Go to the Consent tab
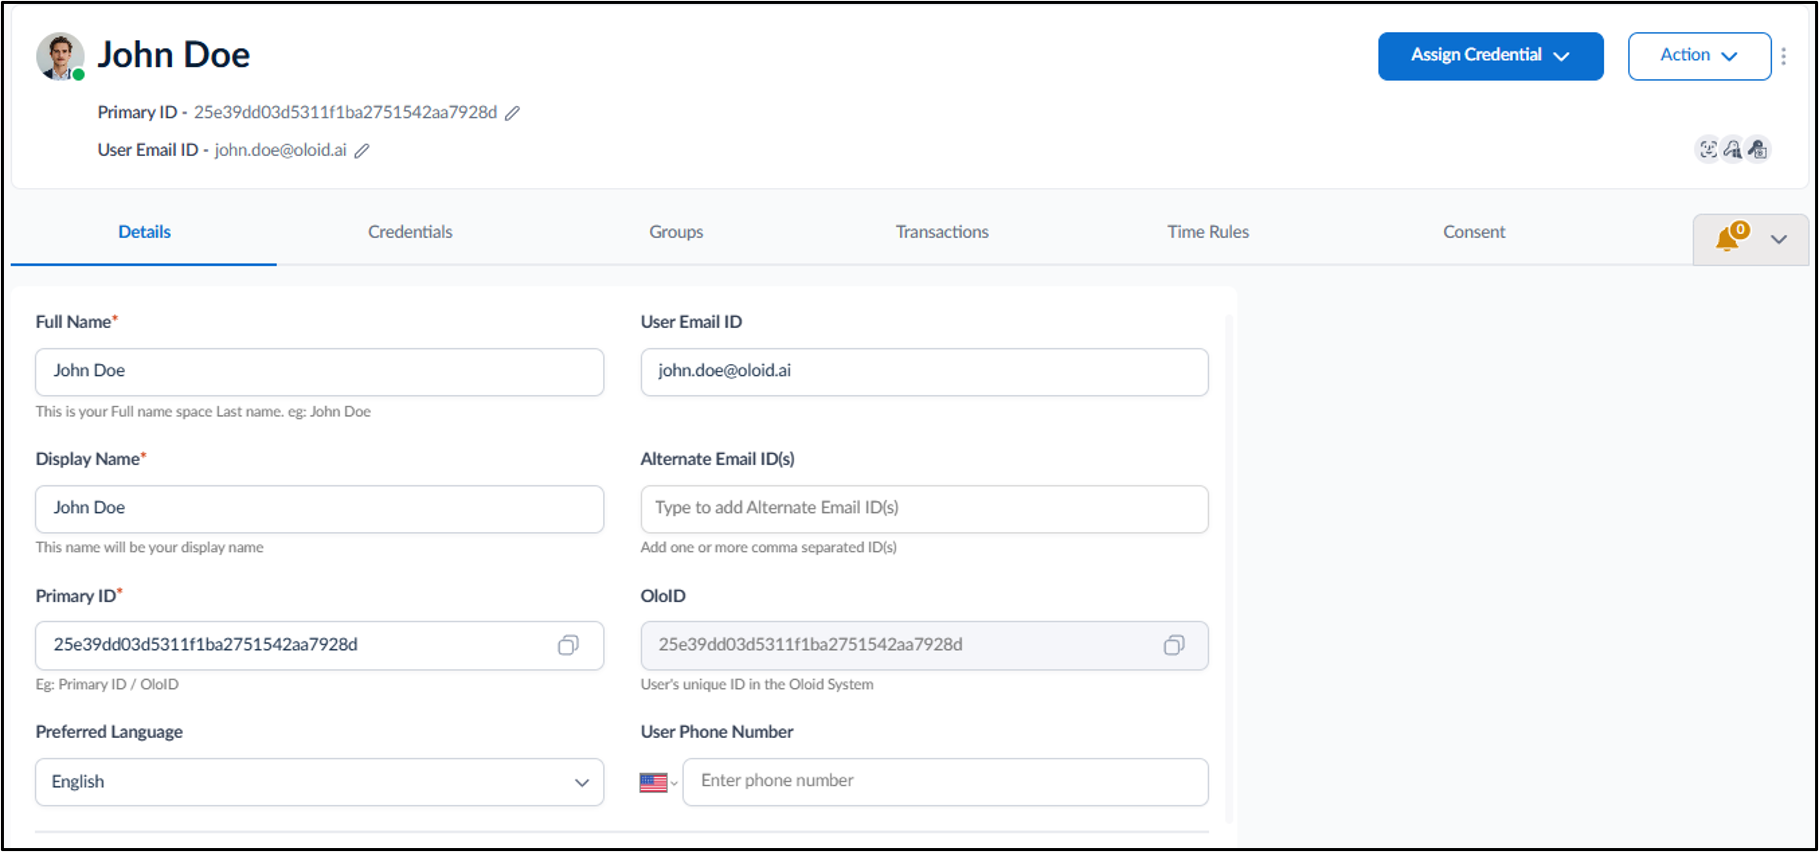Viewport: 1819px width, 852px height. coord(1474,232)
